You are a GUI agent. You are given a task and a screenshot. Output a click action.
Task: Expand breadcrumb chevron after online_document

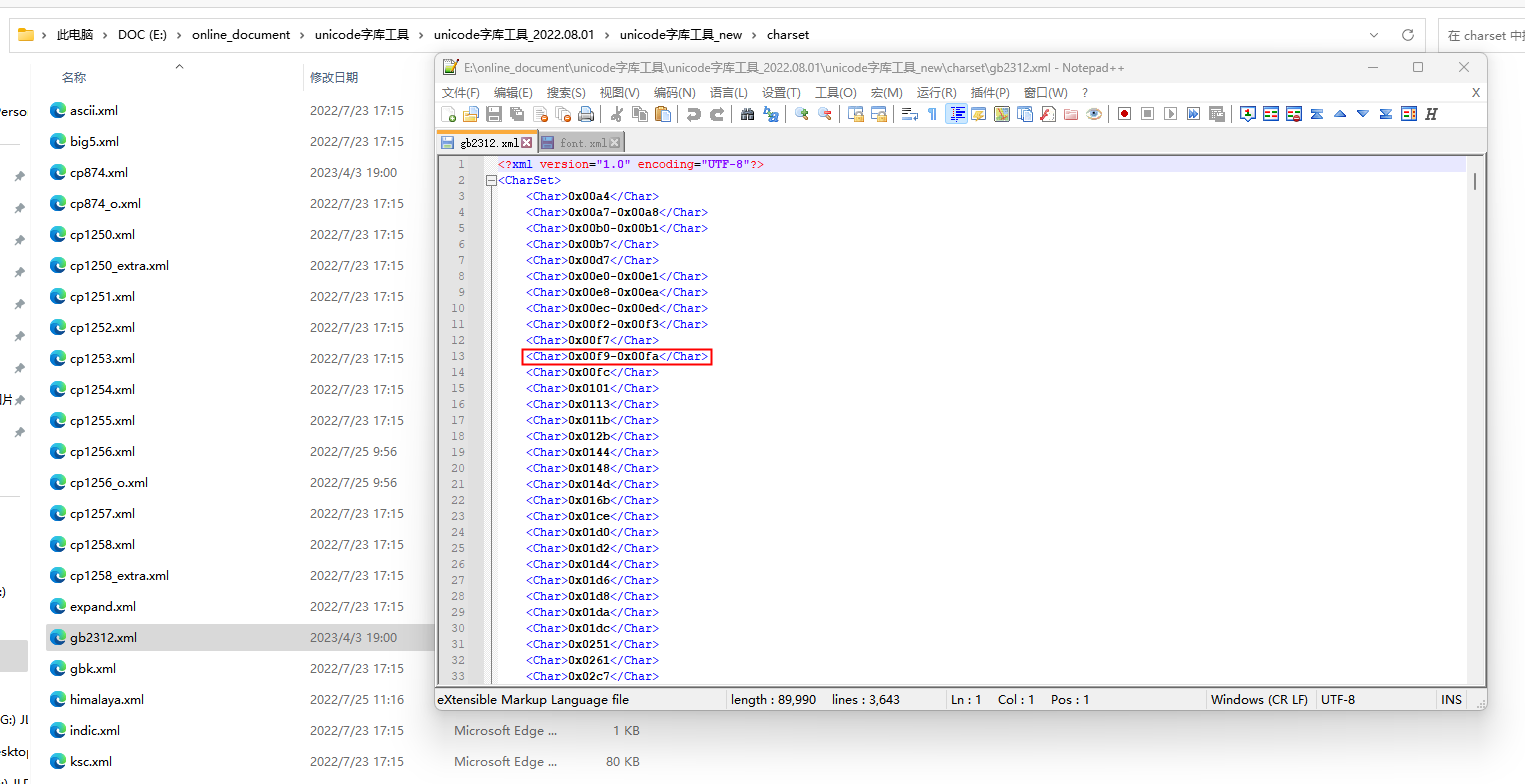click(302, 35)
